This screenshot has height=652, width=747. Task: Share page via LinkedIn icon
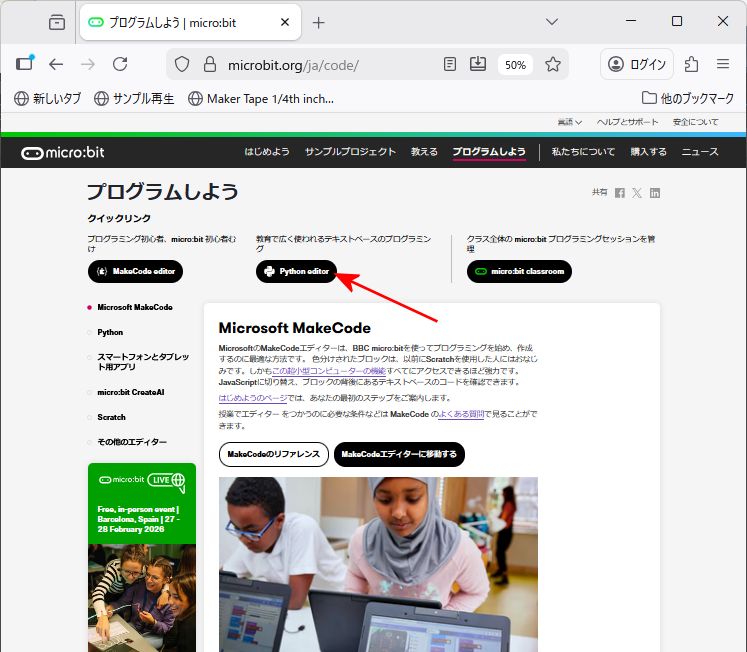[655, 193]
